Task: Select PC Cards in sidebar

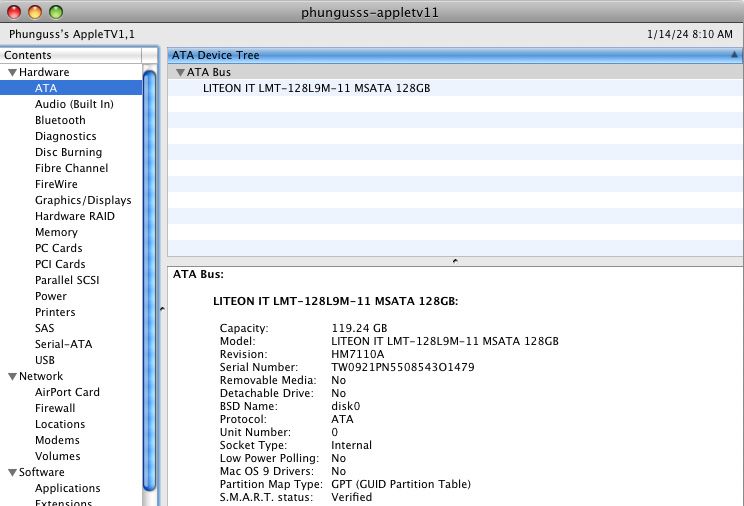Action: click(x=58, y=248)
